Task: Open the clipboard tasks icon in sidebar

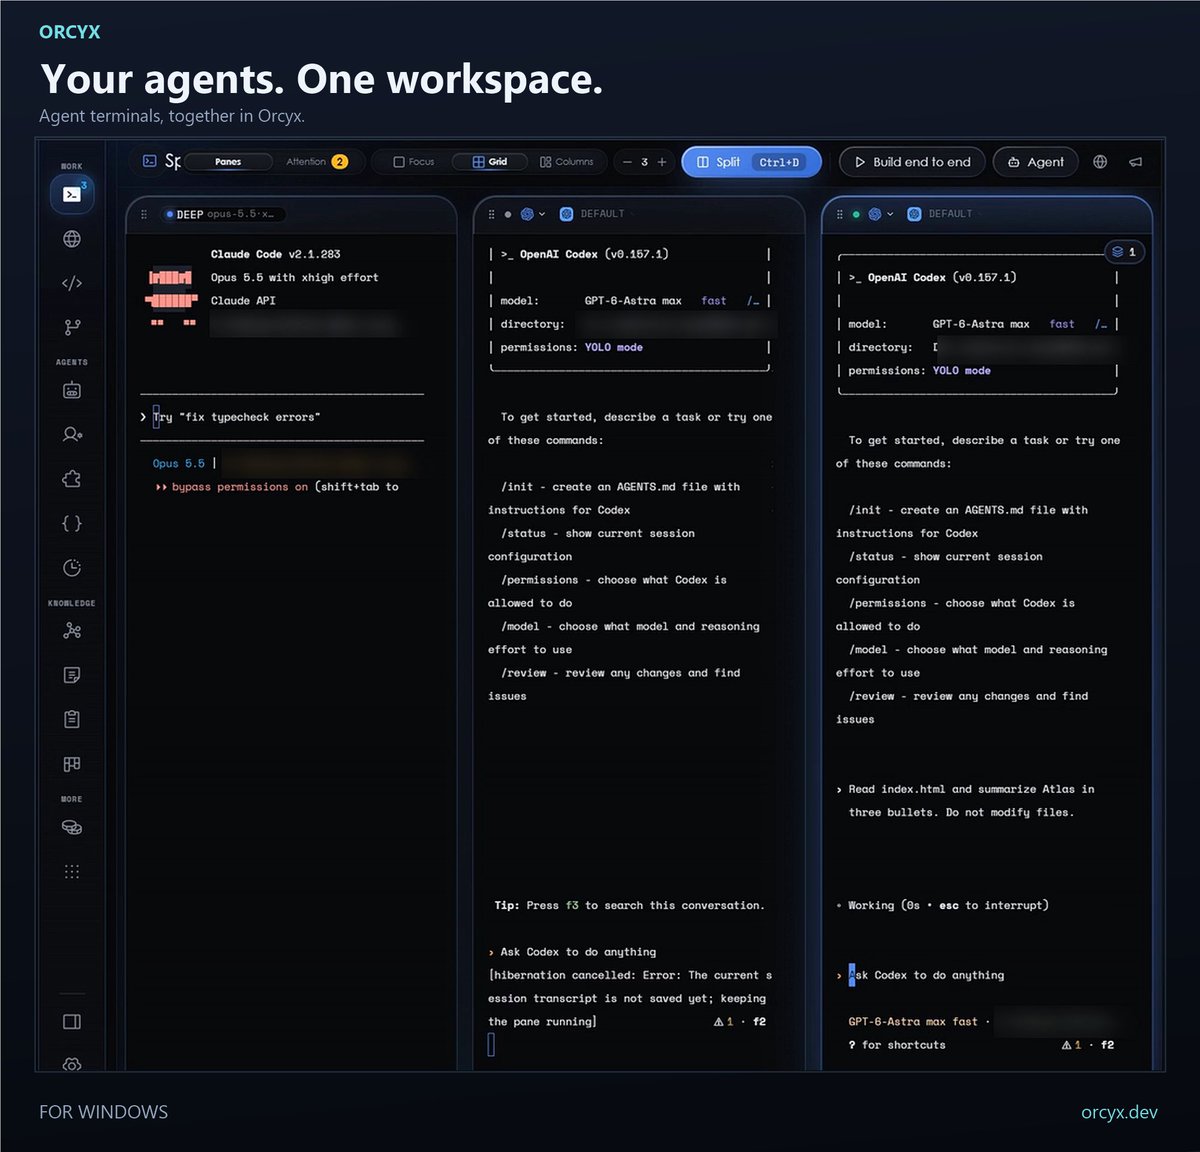Action: tap(72, 719)
